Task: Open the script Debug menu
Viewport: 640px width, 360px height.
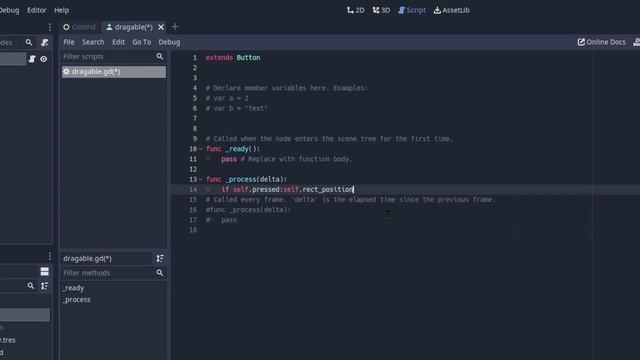Action: click(x=169, y=42)
